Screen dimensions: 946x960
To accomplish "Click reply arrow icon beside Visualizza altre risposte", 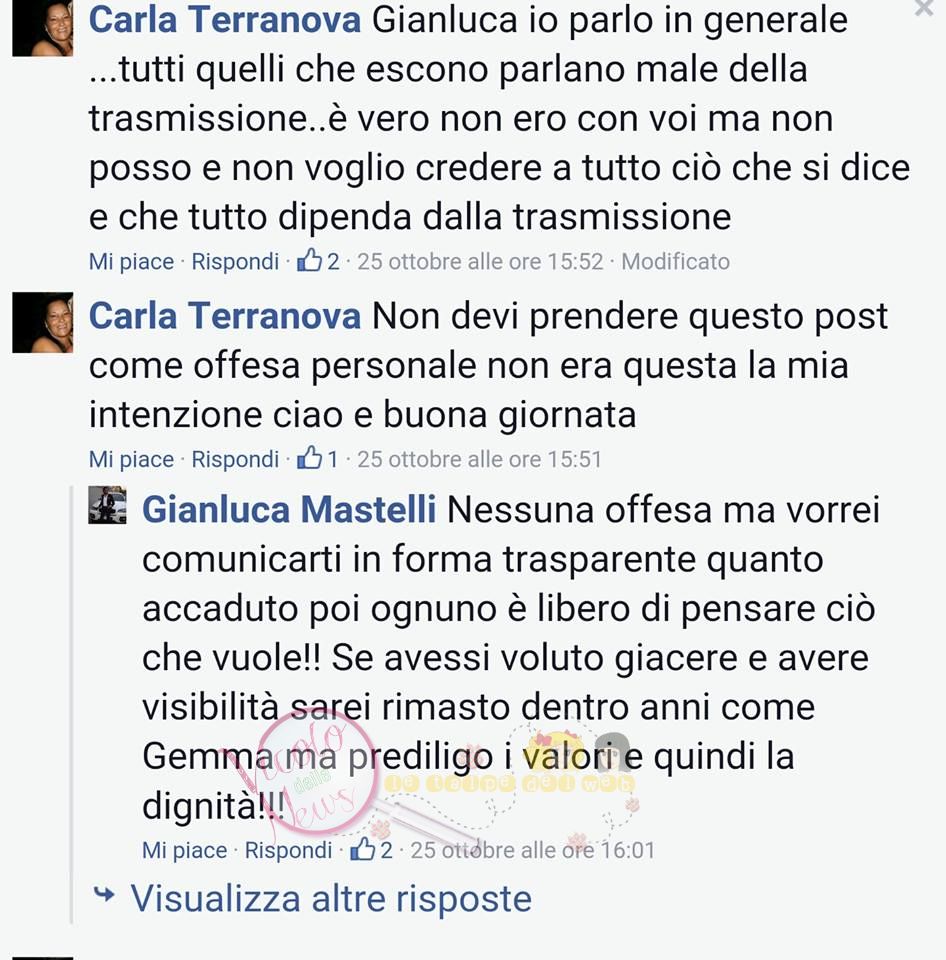I will pyautogui.click(x=104, y=894).
